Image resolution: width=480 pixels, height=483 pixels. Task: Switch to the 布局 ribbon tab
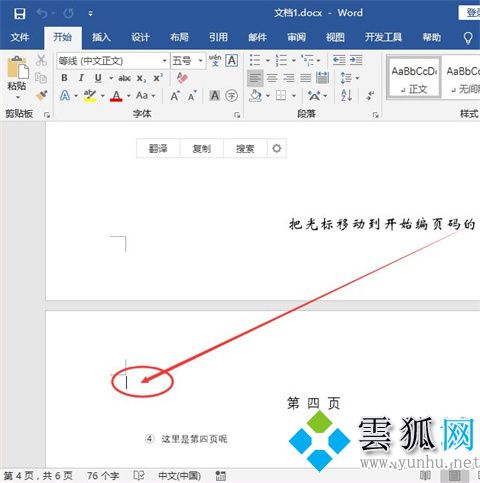coord(179,37)
